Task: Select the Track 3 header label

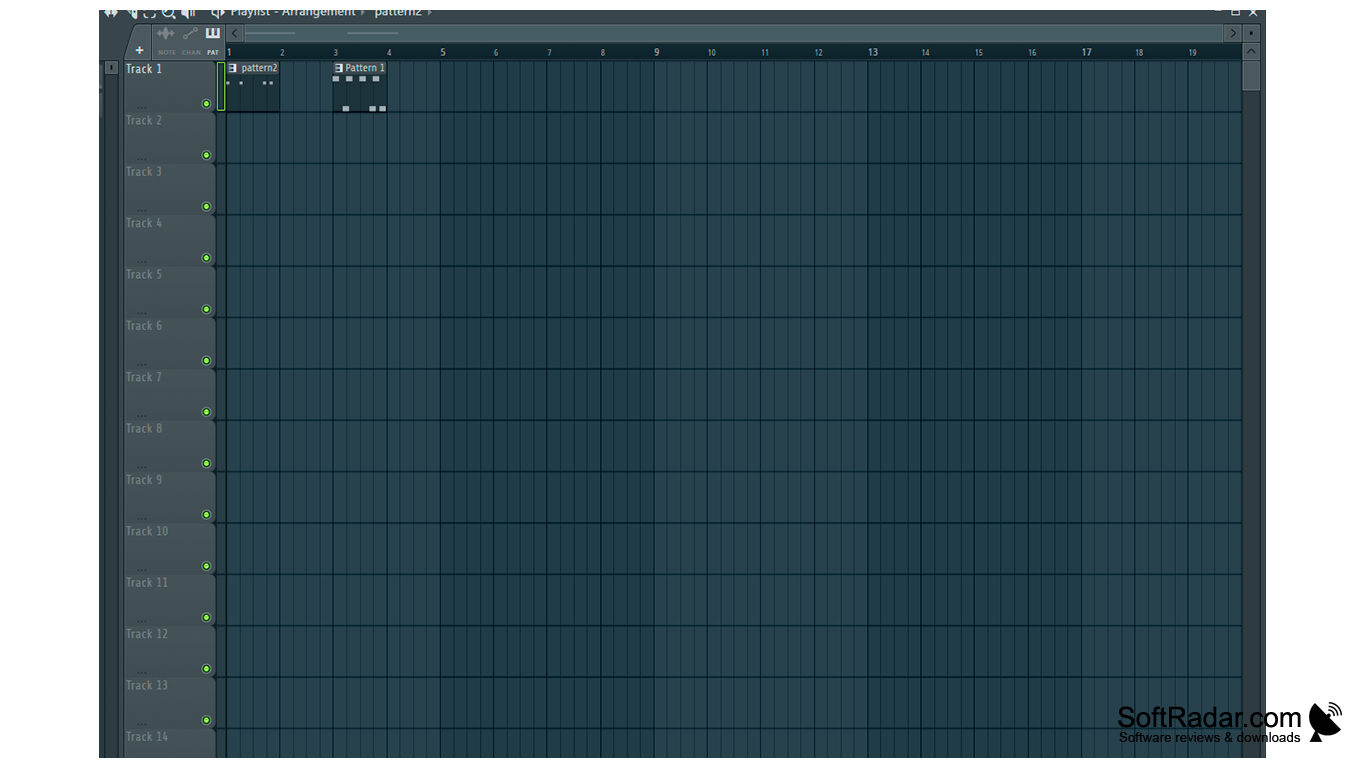Action: (x=144, y=172)
